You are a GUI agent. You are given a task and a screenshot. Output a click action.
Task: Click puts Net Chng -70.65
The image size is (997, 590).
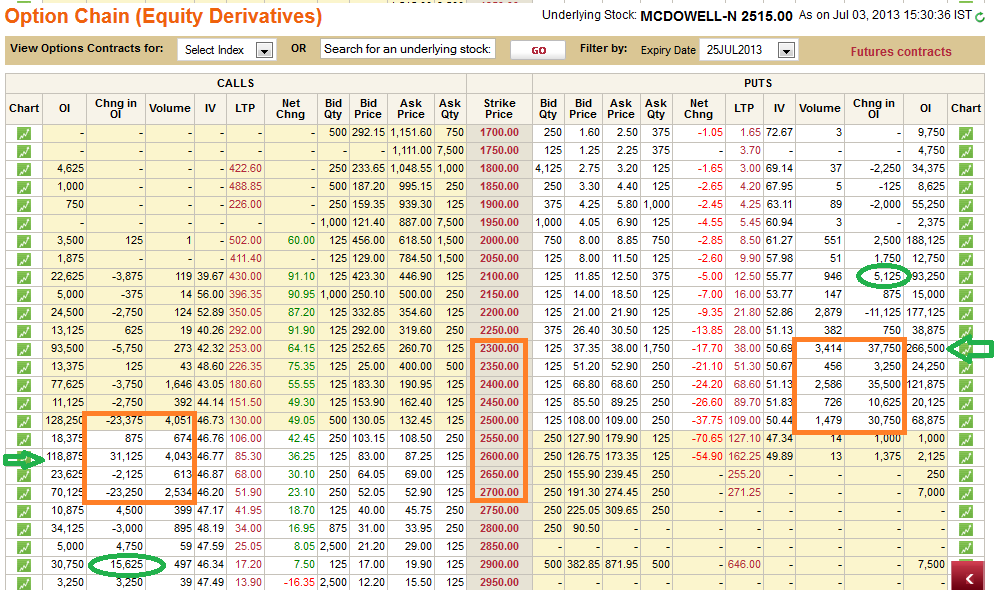point(708,438)
